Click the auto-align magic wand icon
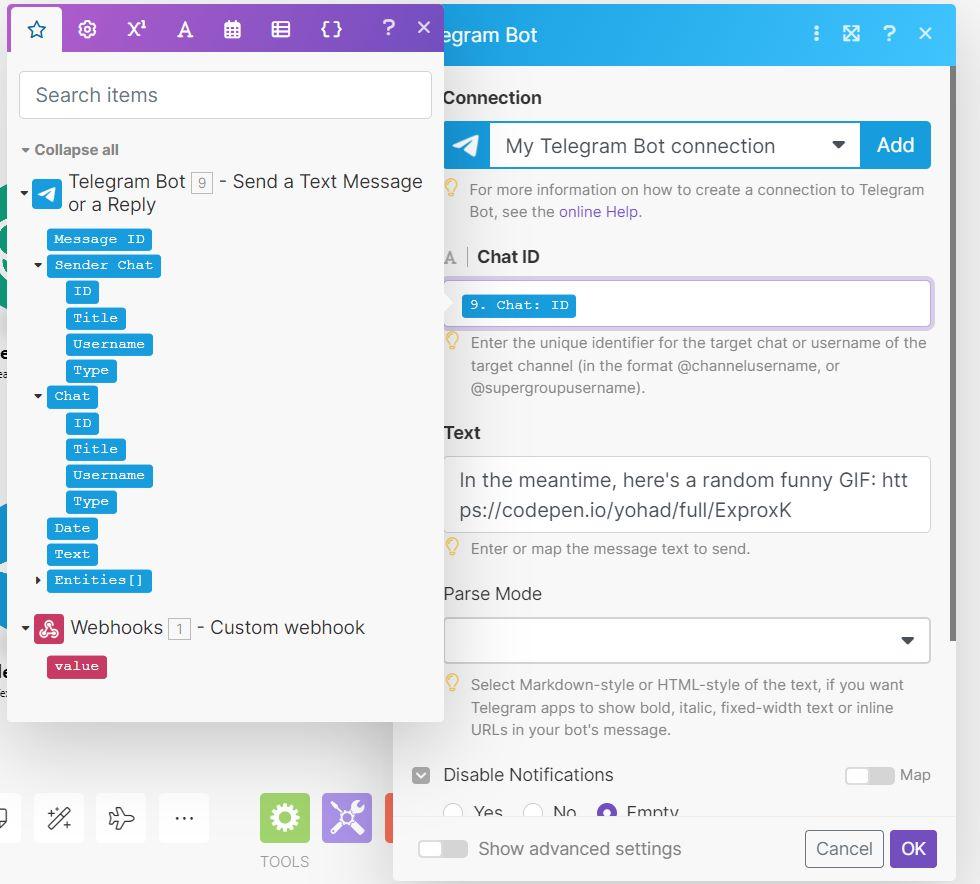 (59, 818)
